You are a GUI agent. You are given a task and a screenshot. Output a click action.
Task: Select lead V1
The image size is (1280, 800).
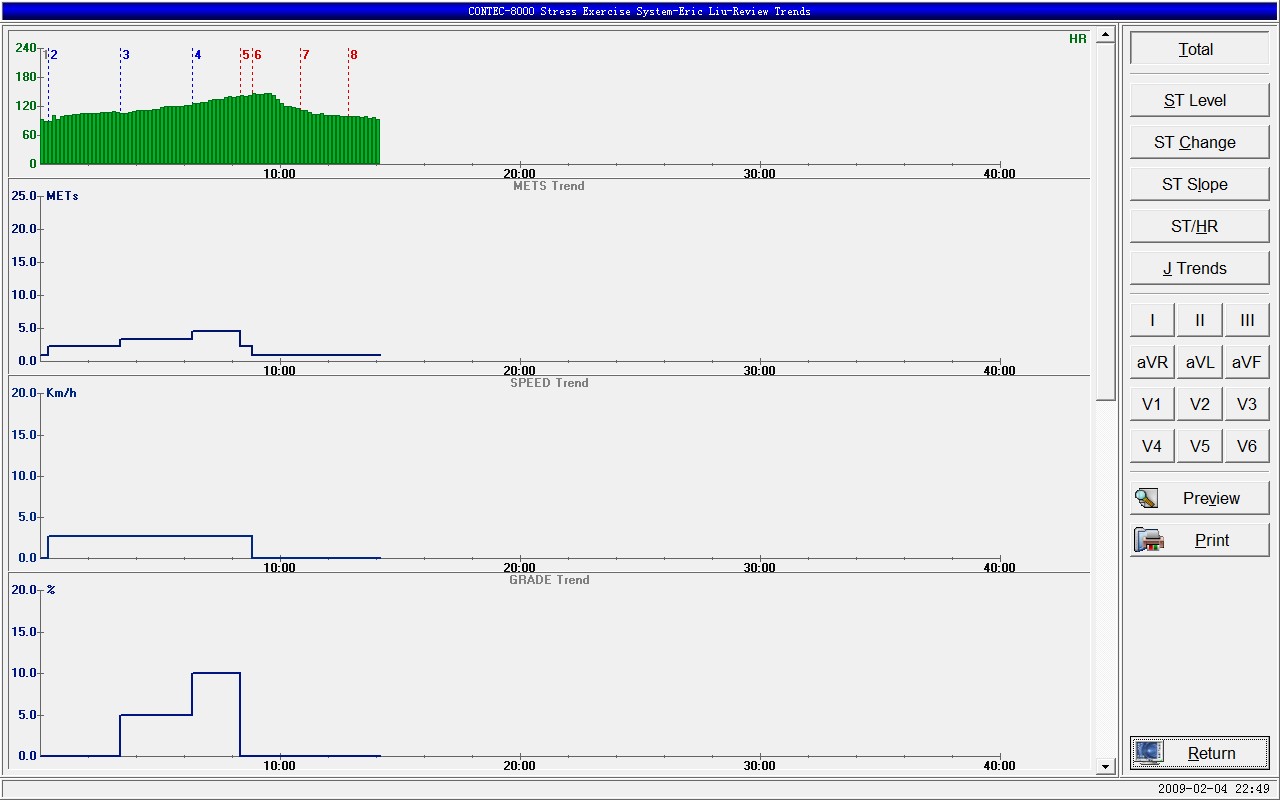point(1152,404)
